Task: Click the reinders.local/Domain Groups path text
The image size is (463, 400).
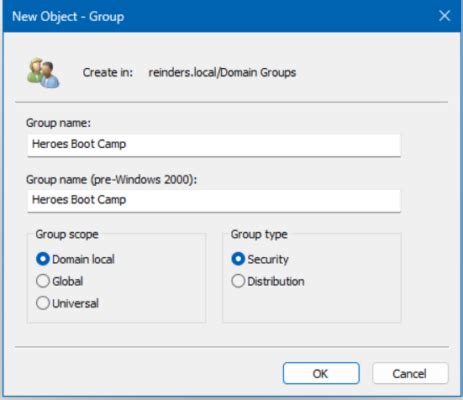Action: click(222, 72)
